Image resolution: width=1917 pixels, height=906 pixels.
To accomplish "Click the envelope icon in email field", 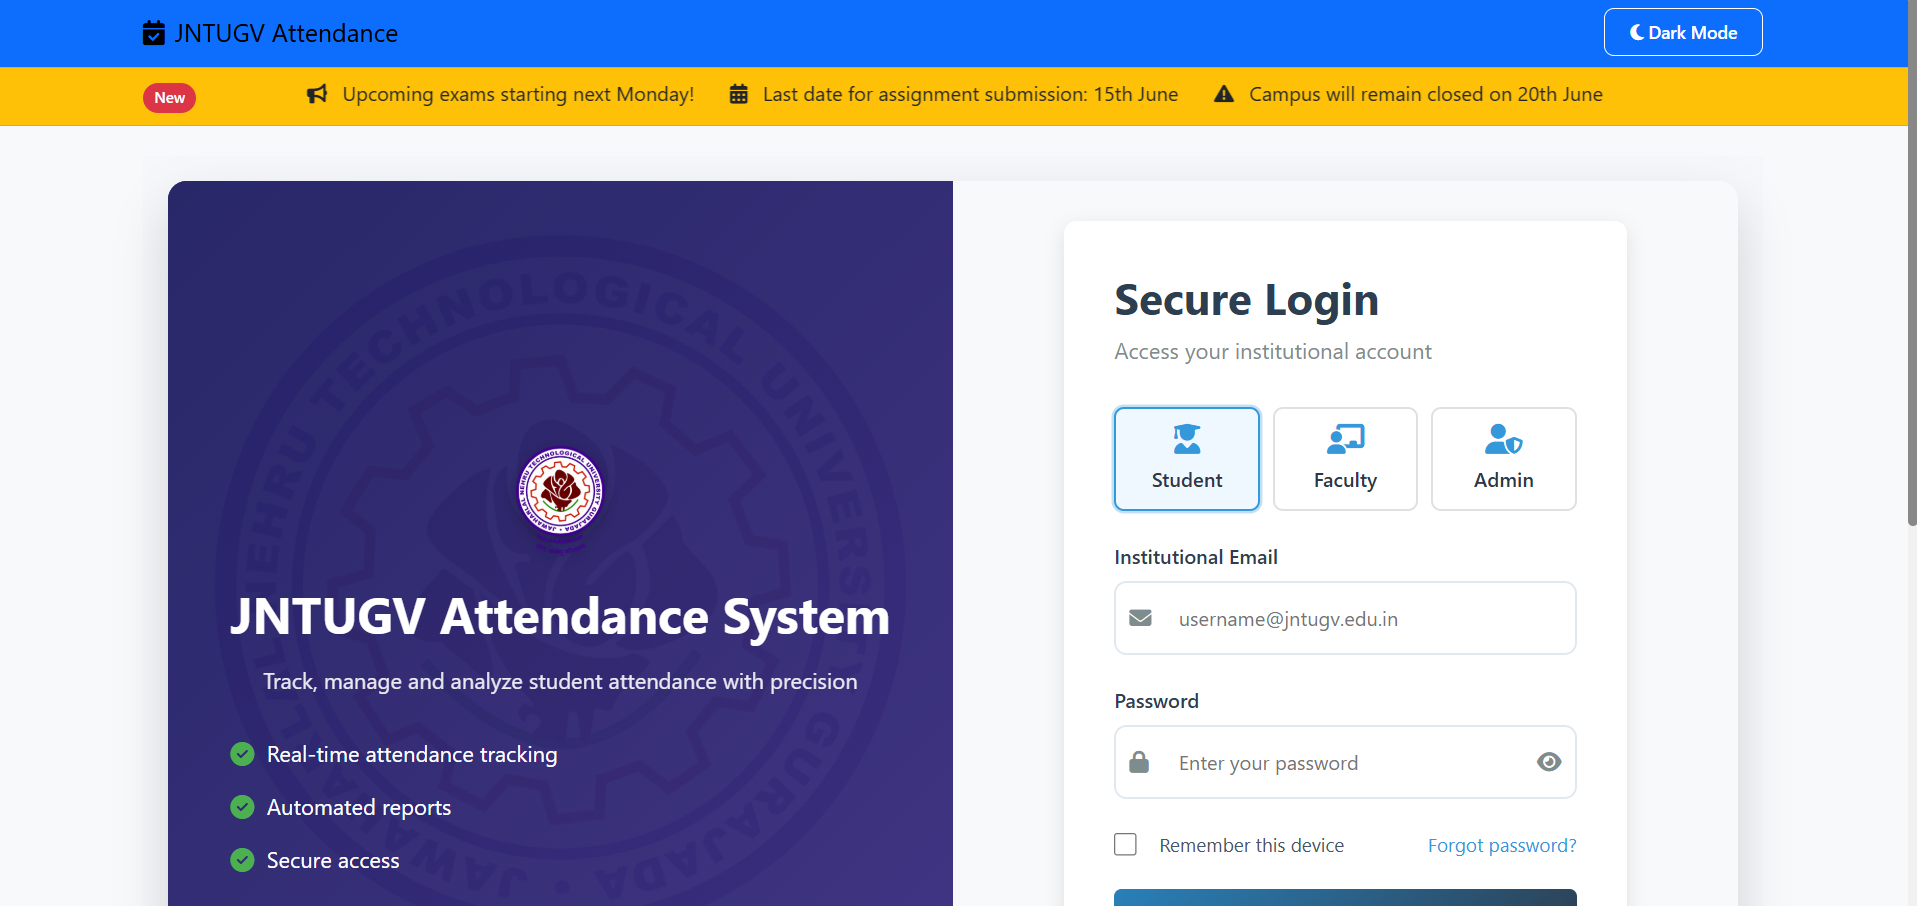I will pyautogui.click(x=1140, y=618).
